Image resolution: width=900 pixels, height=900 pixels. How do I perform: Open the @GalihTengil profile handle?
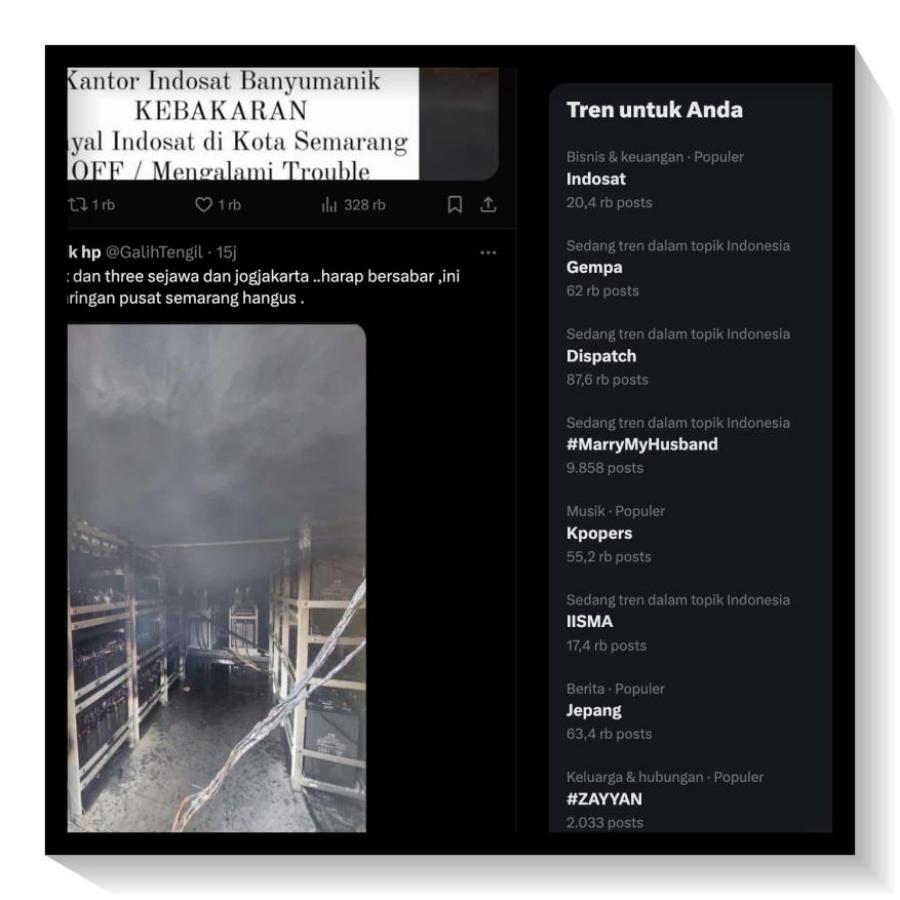pos(154,252)
